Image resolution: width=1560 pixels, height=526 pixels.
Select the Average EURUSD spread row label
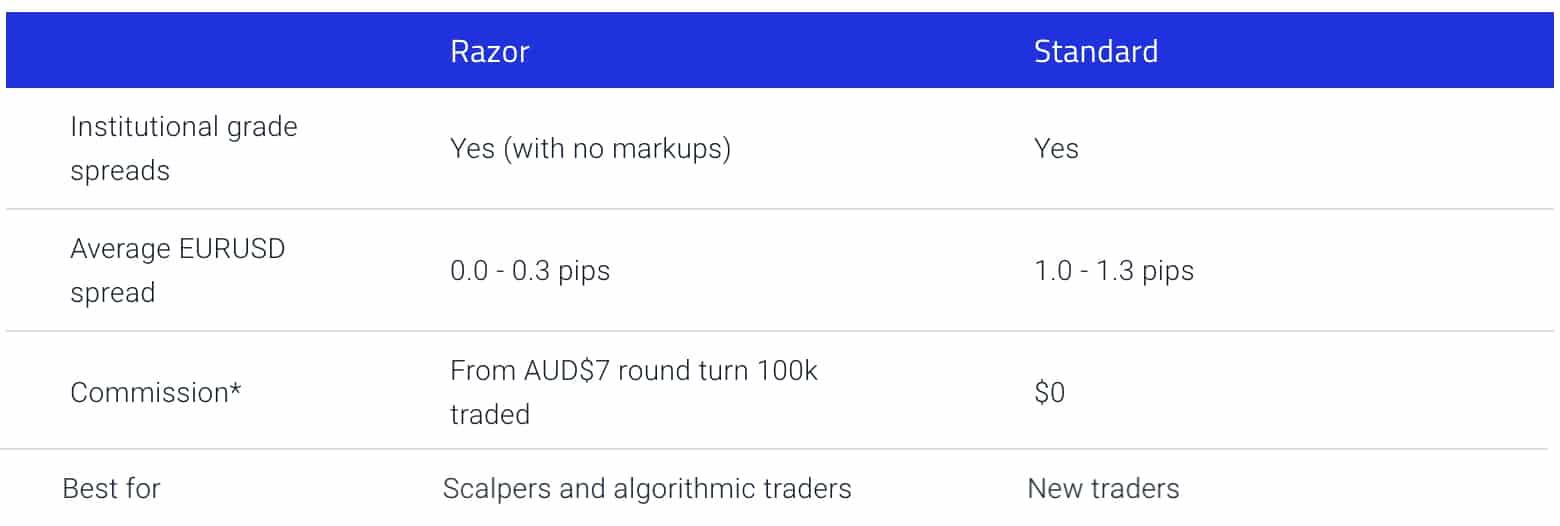[x=177, y=270]
